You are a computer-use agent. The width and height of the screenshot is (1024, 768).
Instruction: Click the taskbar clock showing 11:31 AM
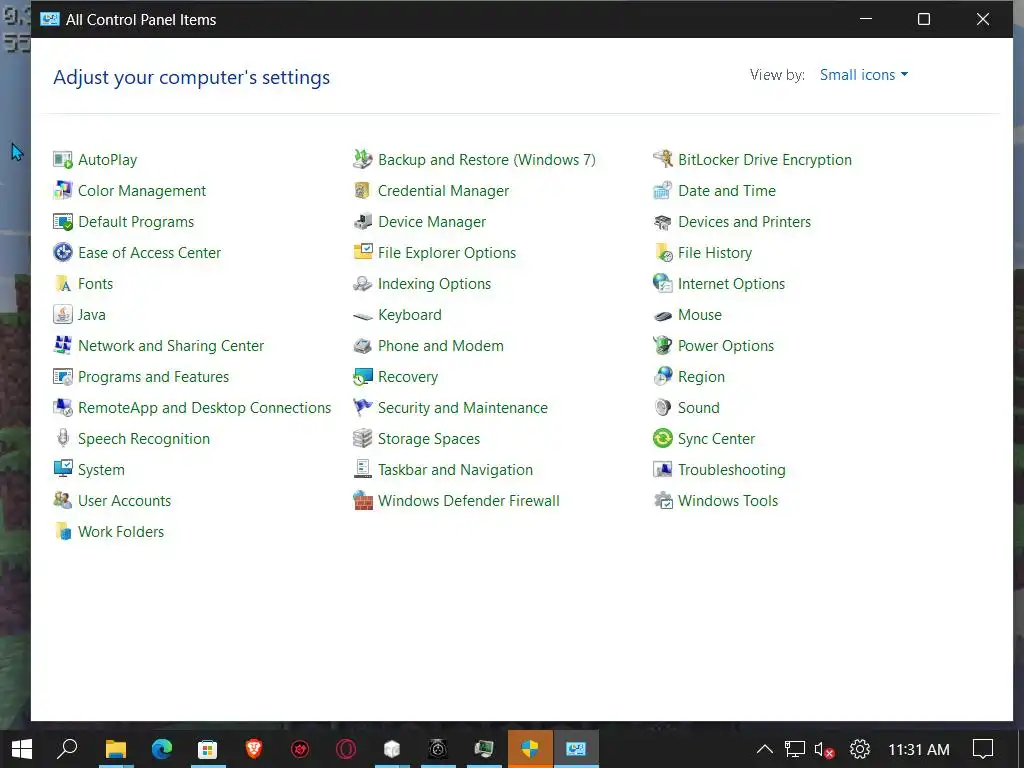point(919,749)
